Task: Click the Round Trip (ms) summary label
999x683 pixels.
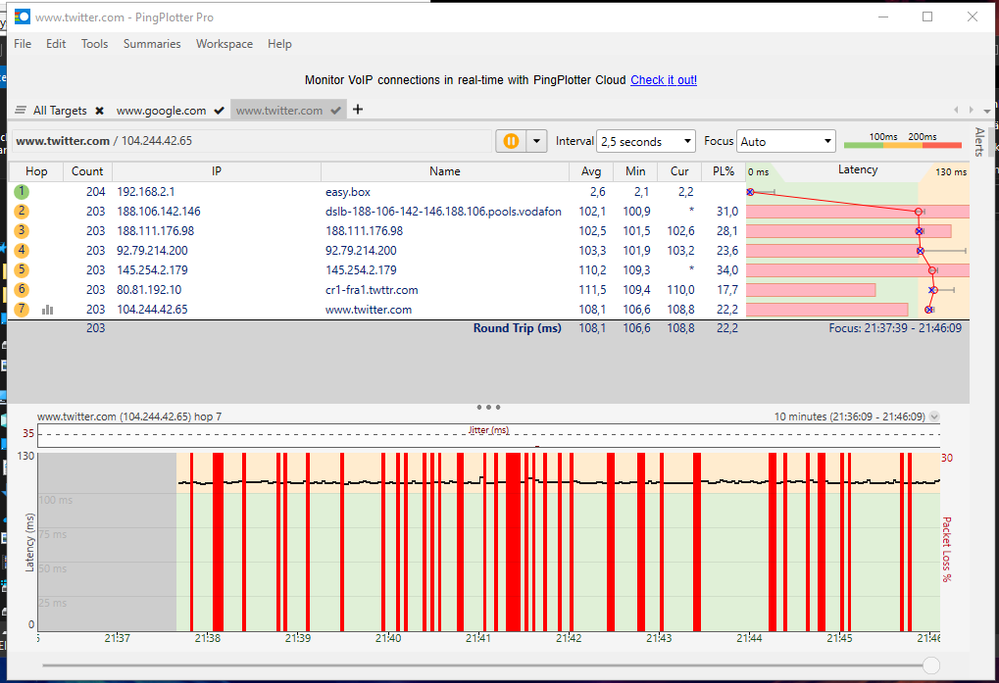Action: click(x=517, y=328)
